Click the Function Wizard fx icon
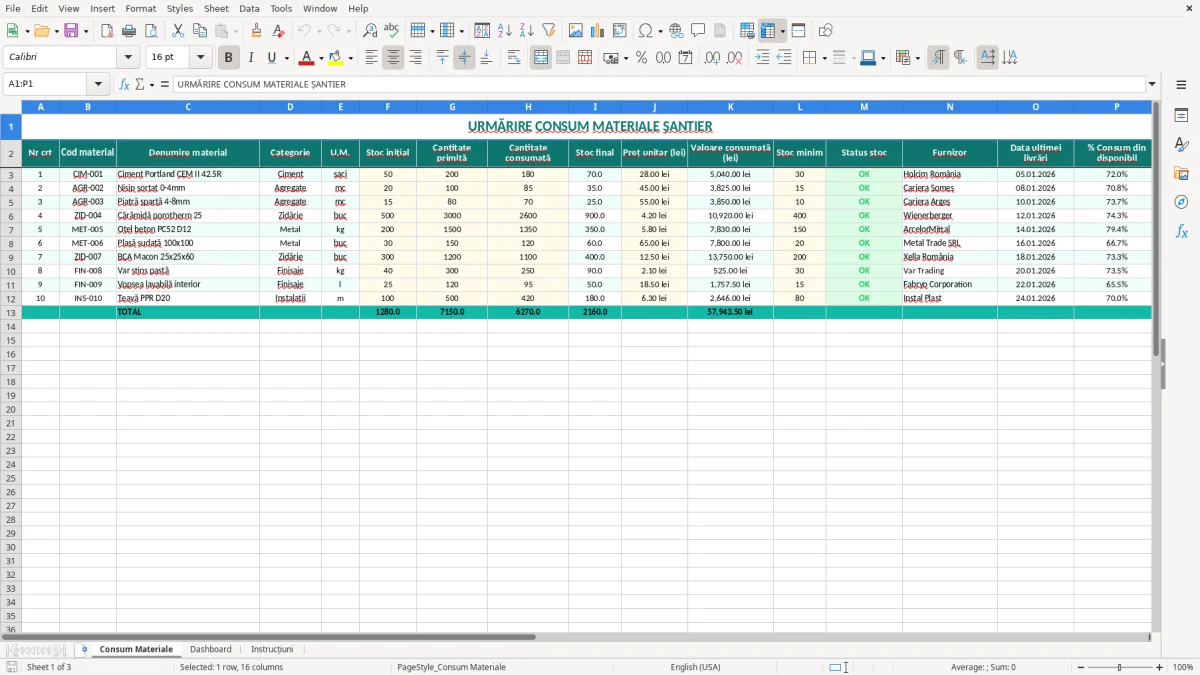This screenshot has height=675, width=1200. click(125, 84)
